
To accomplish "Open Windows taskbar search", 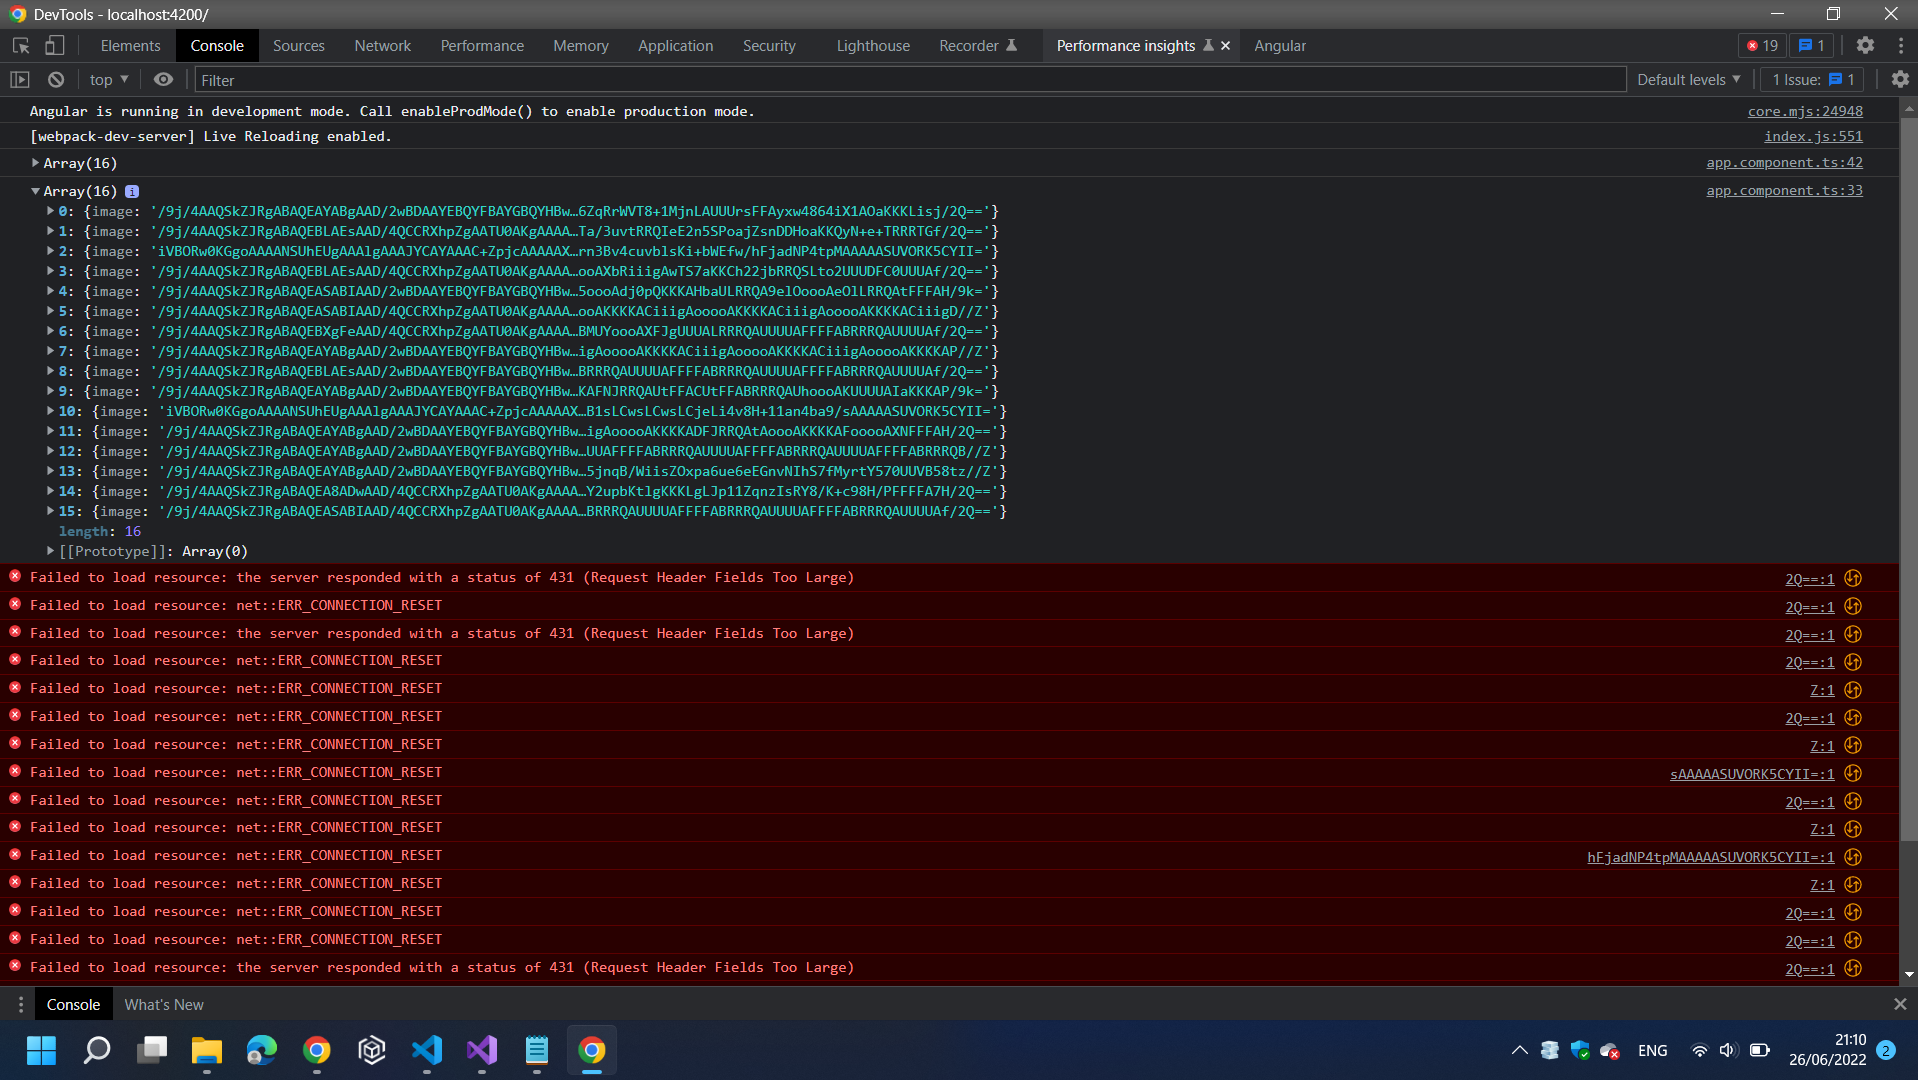I will click(97, 1050).
